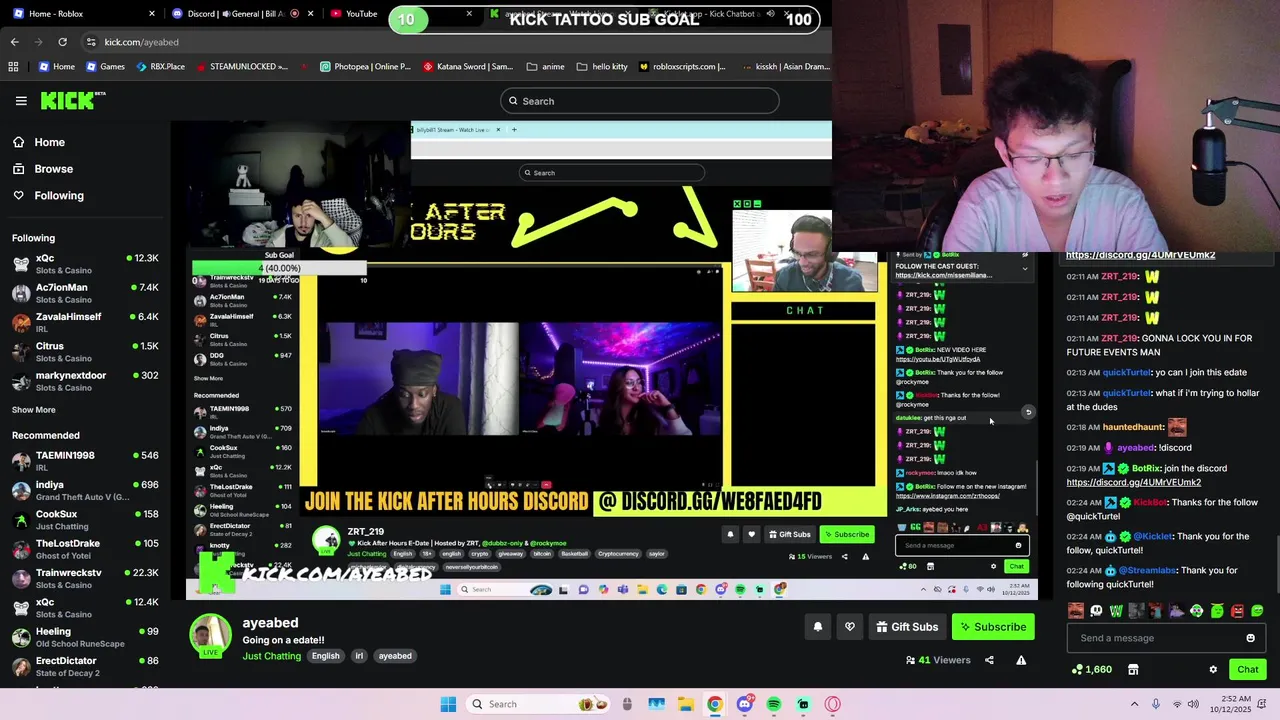Open markynextdoor channel in sidebar
The width and height of the screenshot is (1280, 720).
(x=85, y=381)
